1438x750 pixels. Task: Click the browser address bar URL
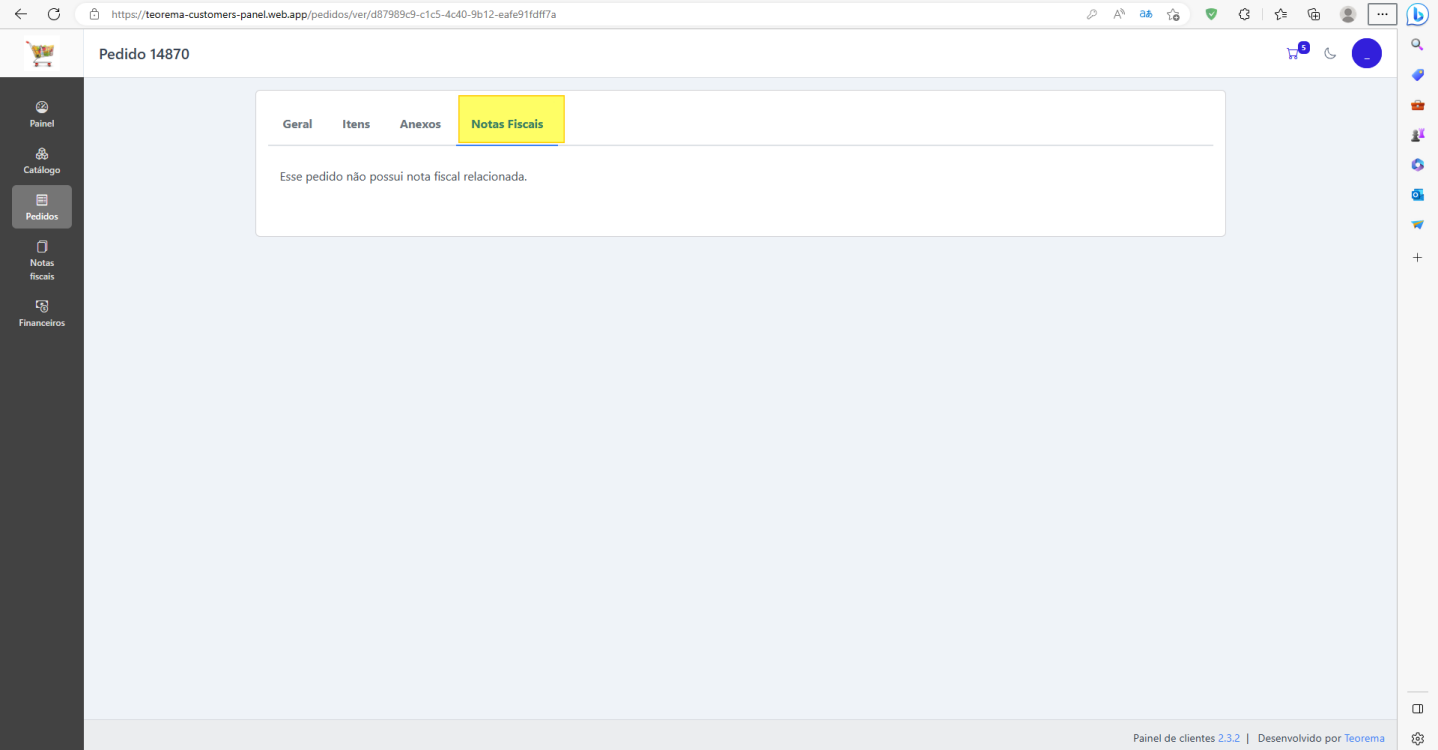(333, 15)
